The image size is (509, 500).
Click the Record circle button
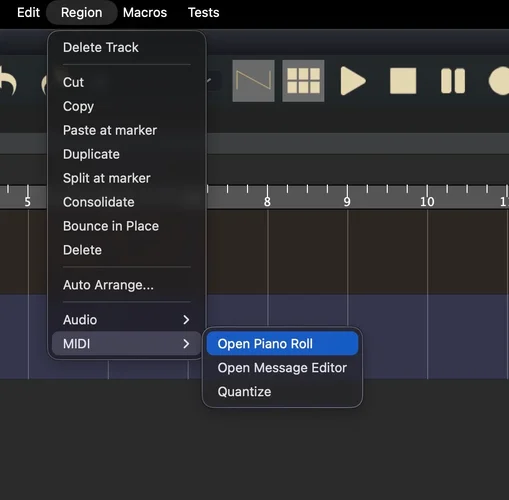pos(499,81)
